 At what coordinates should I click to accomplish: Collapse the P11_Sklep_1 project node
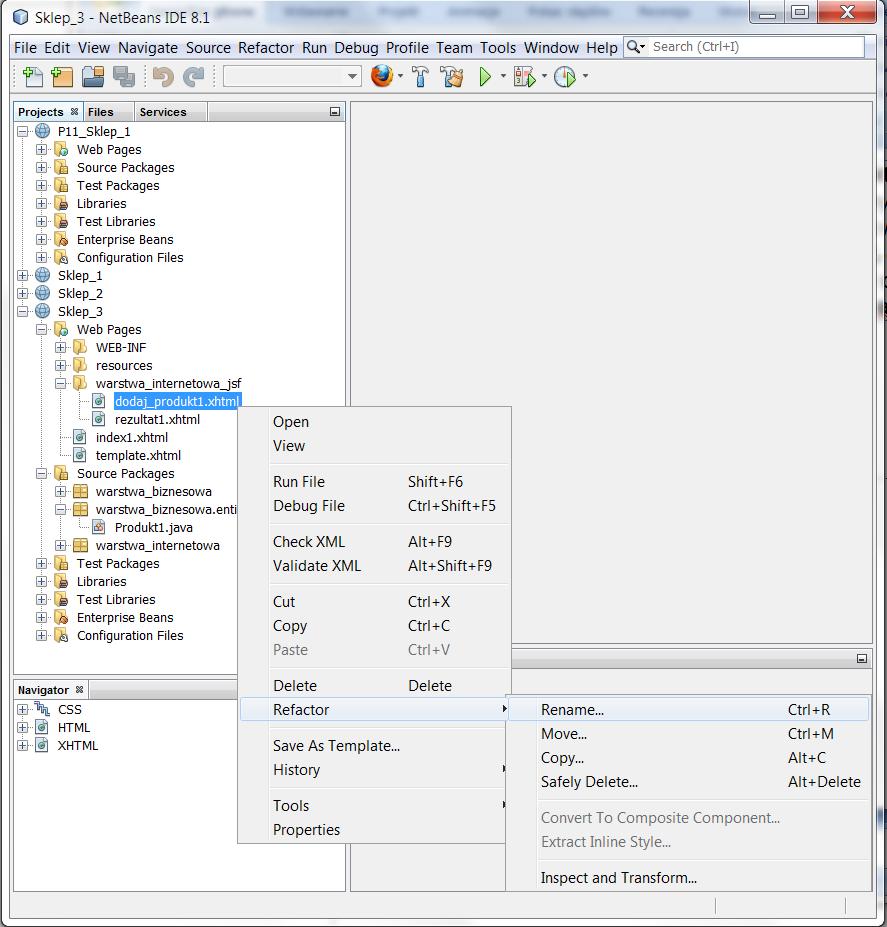[x=22, y=131]
